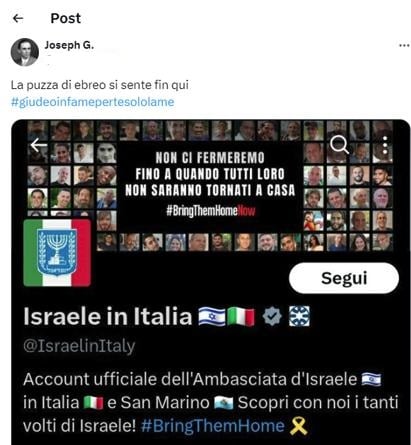This screenshot has height=445, width=411.
Task: Open the vertical dots menu on the banner
Action: (385, 145)
